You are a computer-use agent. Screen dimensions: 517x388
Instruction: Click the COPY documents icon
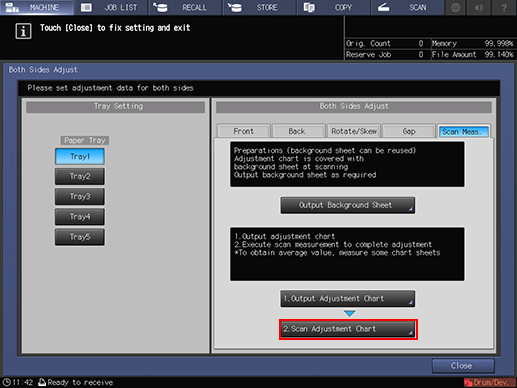309,7
